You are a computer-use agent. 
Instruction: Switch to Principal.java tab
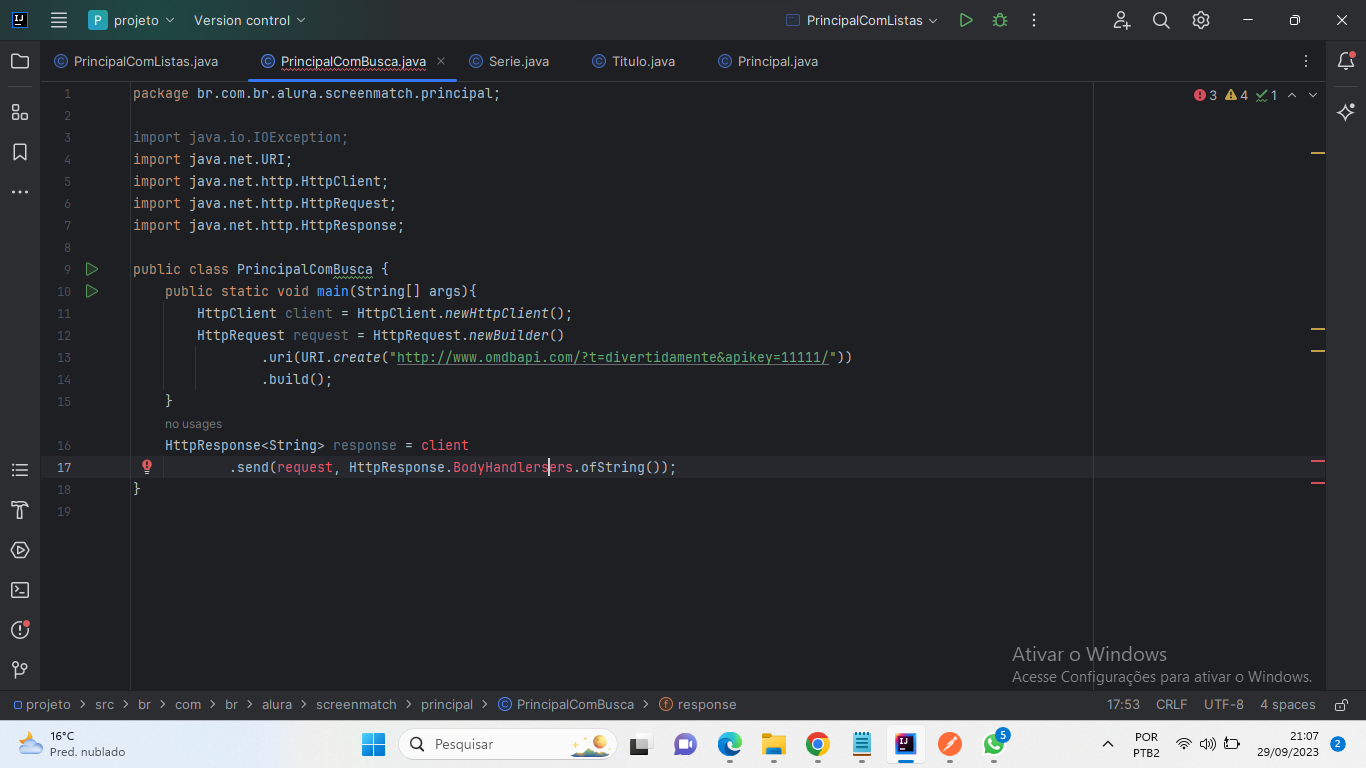[x=768, y=61]
